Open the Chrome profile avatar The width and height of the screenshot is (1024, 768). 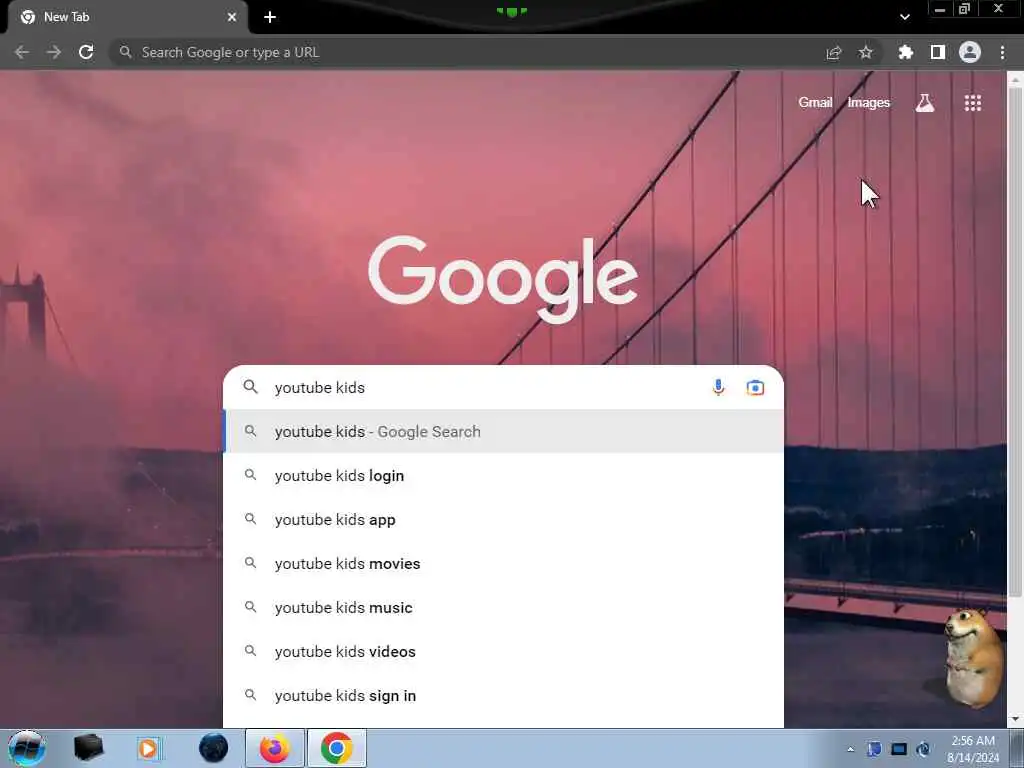(x=970, y=52)
